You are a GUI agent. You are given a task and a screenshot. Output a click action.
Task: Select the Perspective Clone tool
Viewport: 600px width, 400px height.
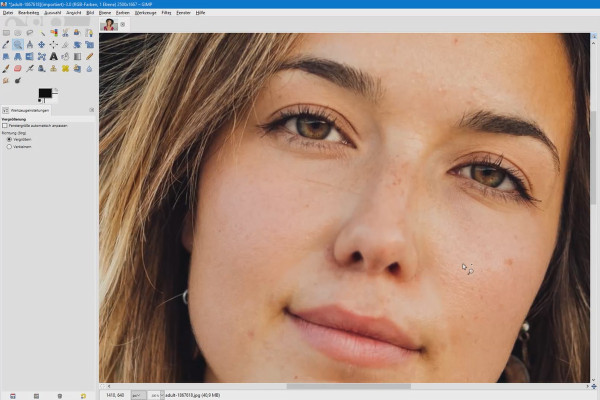coord(77,69)
